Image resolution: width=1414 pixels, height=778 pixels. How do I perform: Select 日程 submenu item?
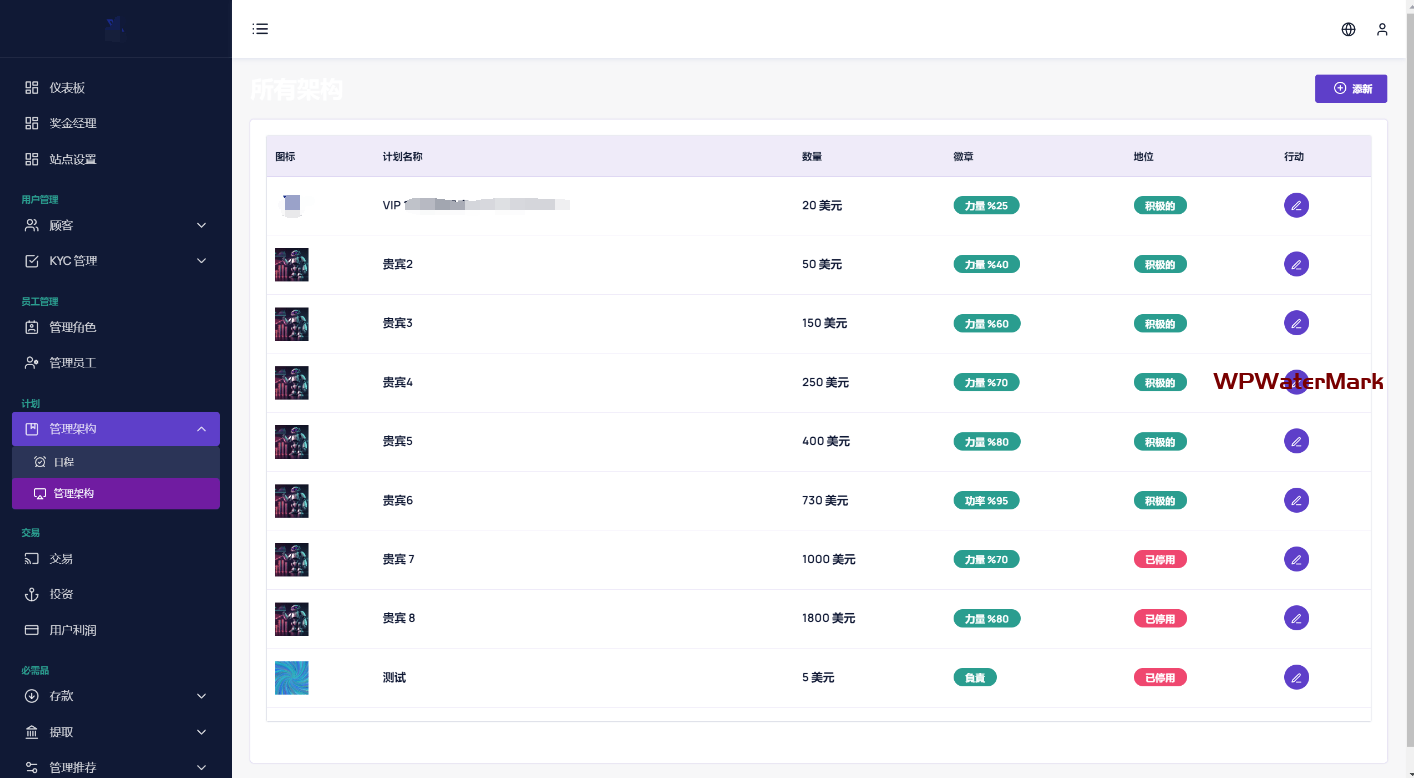64,462
